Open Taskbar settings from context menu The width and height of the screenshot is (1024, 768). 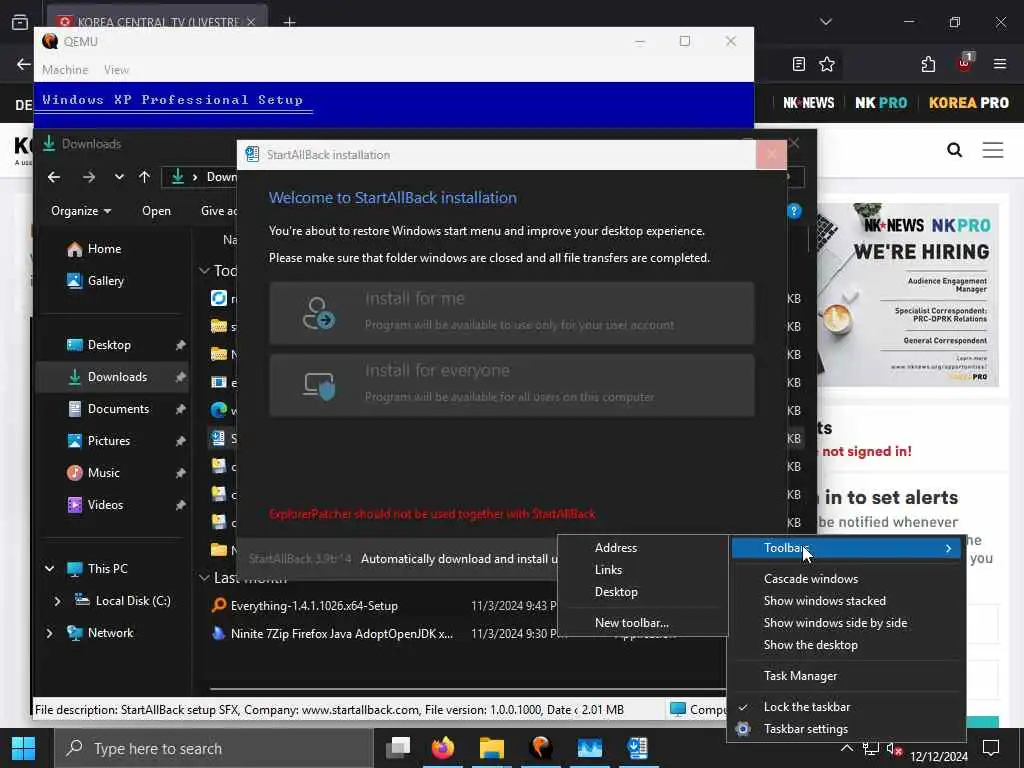point(846,729)
